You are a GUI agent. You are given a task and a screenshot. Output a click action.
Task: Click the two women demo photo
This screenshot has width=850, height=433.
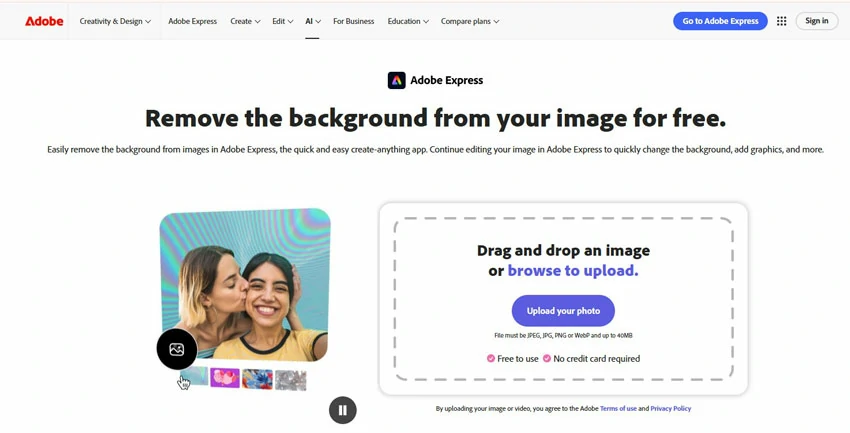245,285
